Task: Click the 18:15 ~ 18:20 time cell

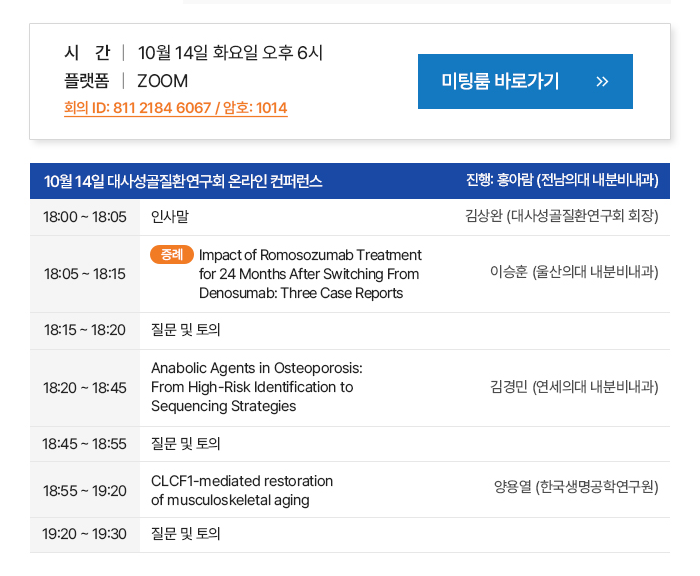Action: point(84,330)
